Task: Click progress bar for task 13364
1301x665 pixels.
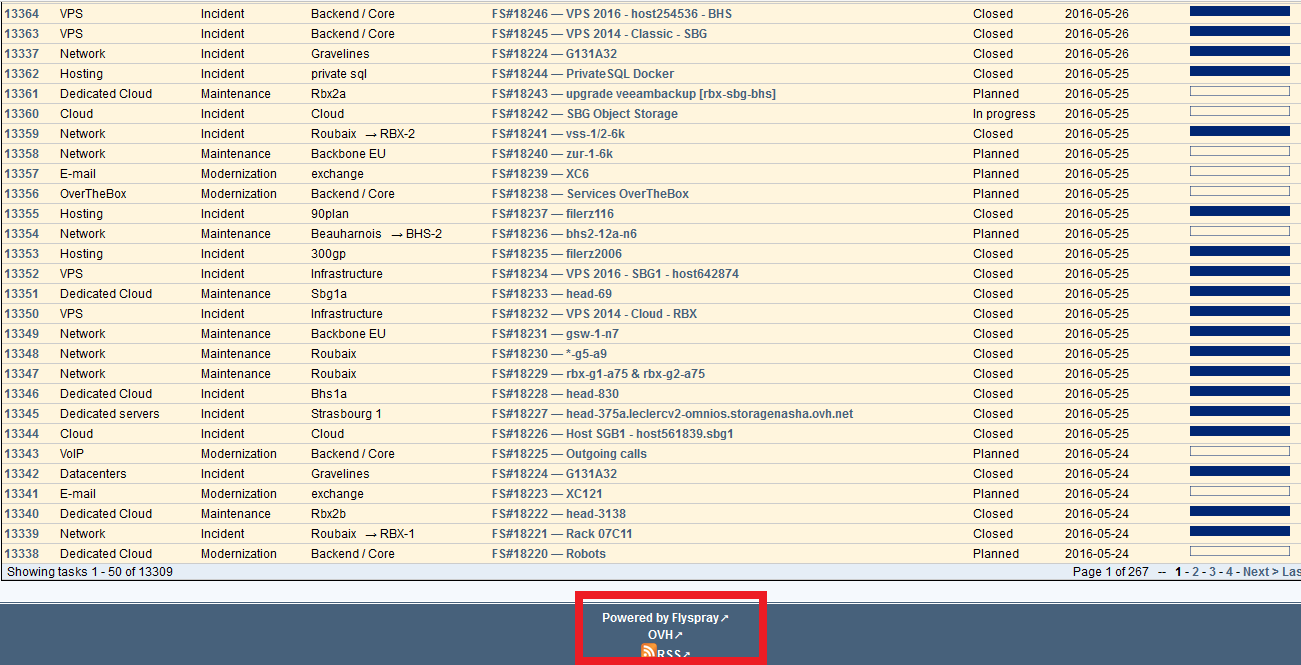Action: 1240,11
